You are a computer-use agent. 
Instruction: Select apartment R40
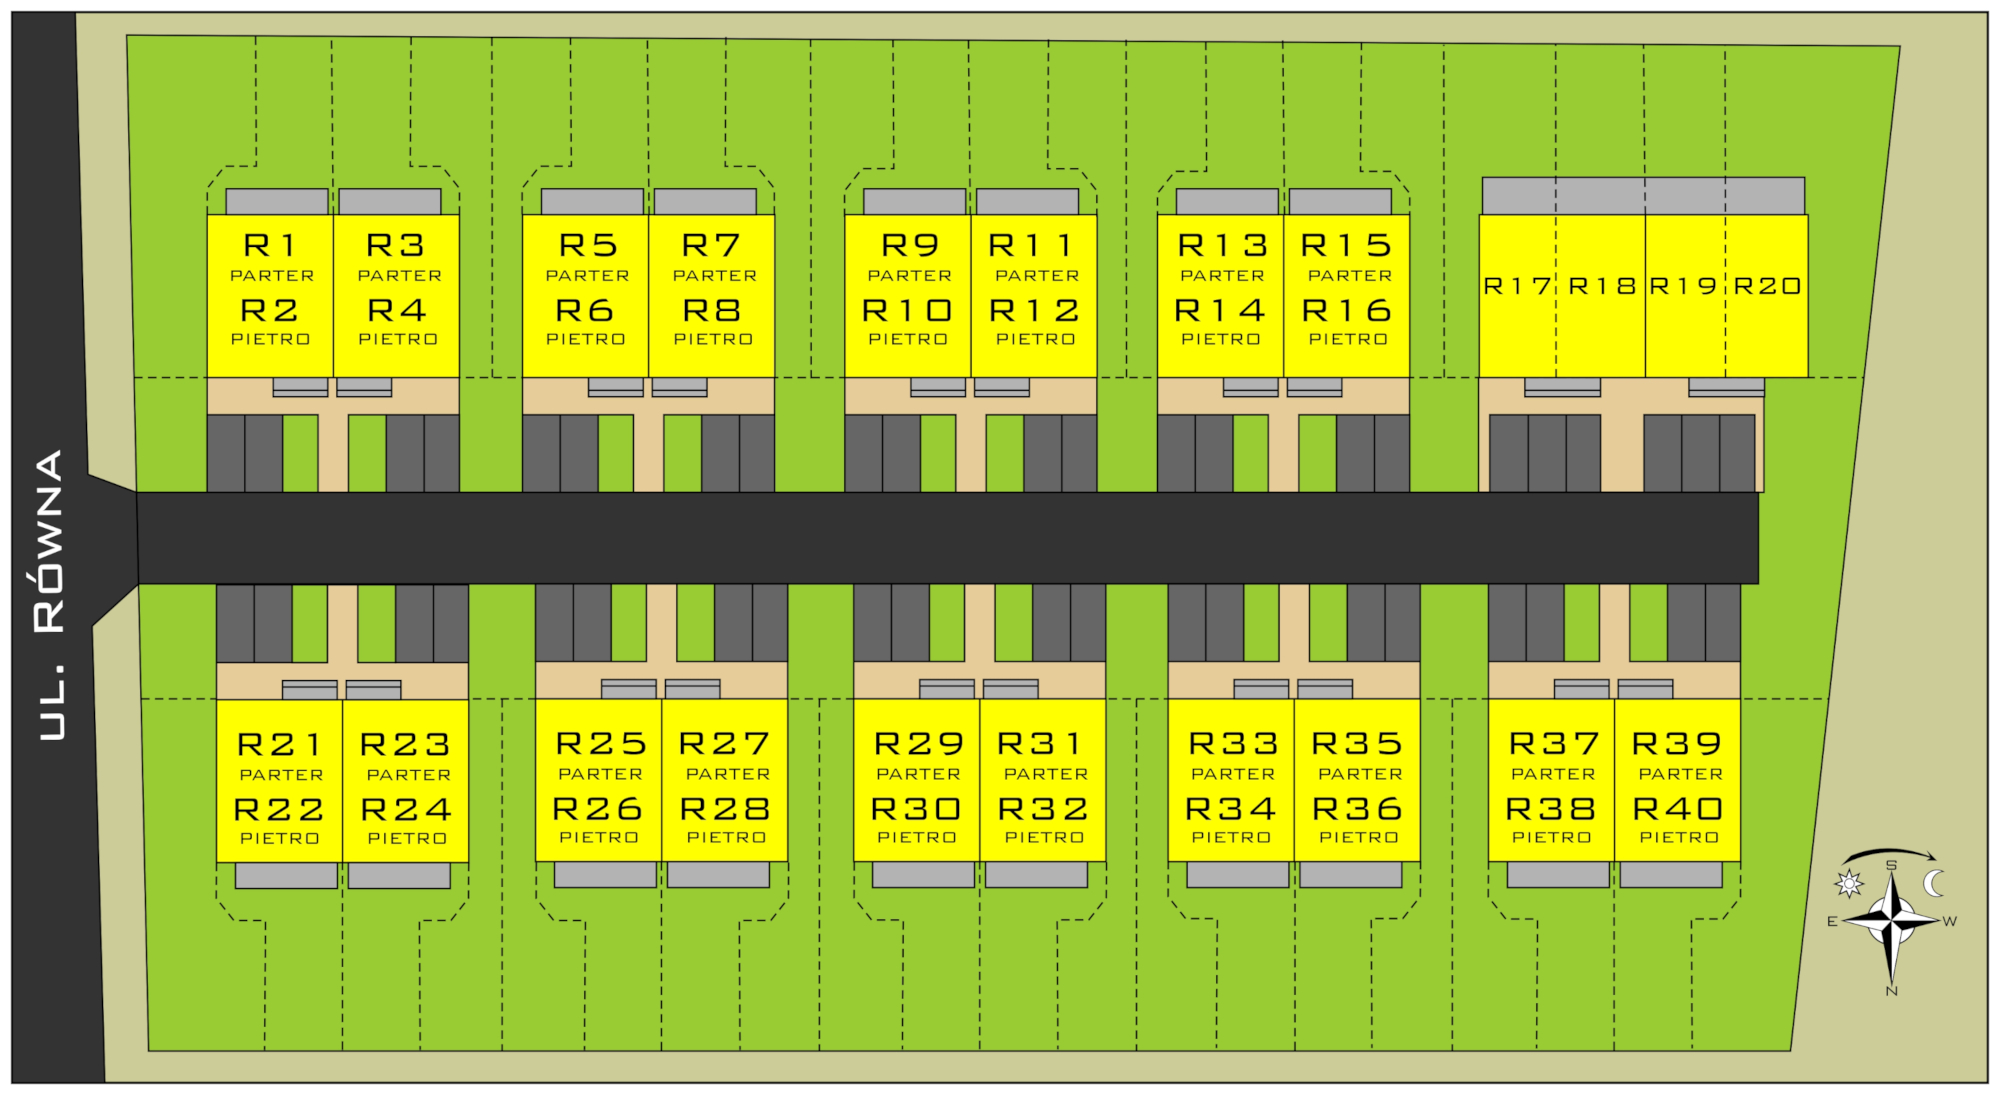(1678, 808)
